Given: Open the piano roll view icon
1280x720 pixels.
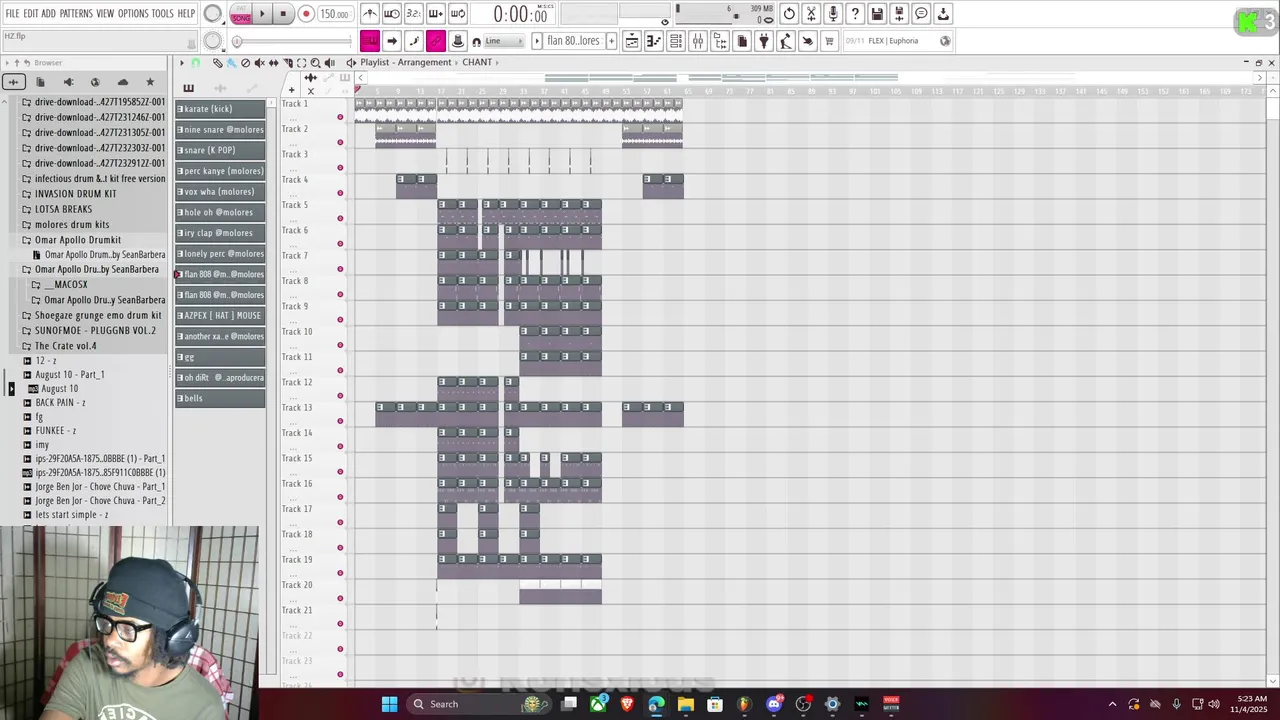Looking at the screenshot, I should tap(653, 41).
